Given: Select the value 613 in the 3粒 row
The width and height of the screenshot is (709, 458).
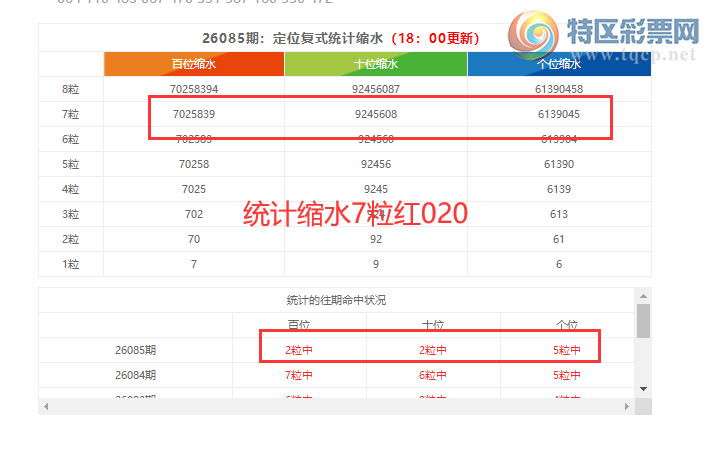Looking at the screenshot, I should click(x=559, y=214).
